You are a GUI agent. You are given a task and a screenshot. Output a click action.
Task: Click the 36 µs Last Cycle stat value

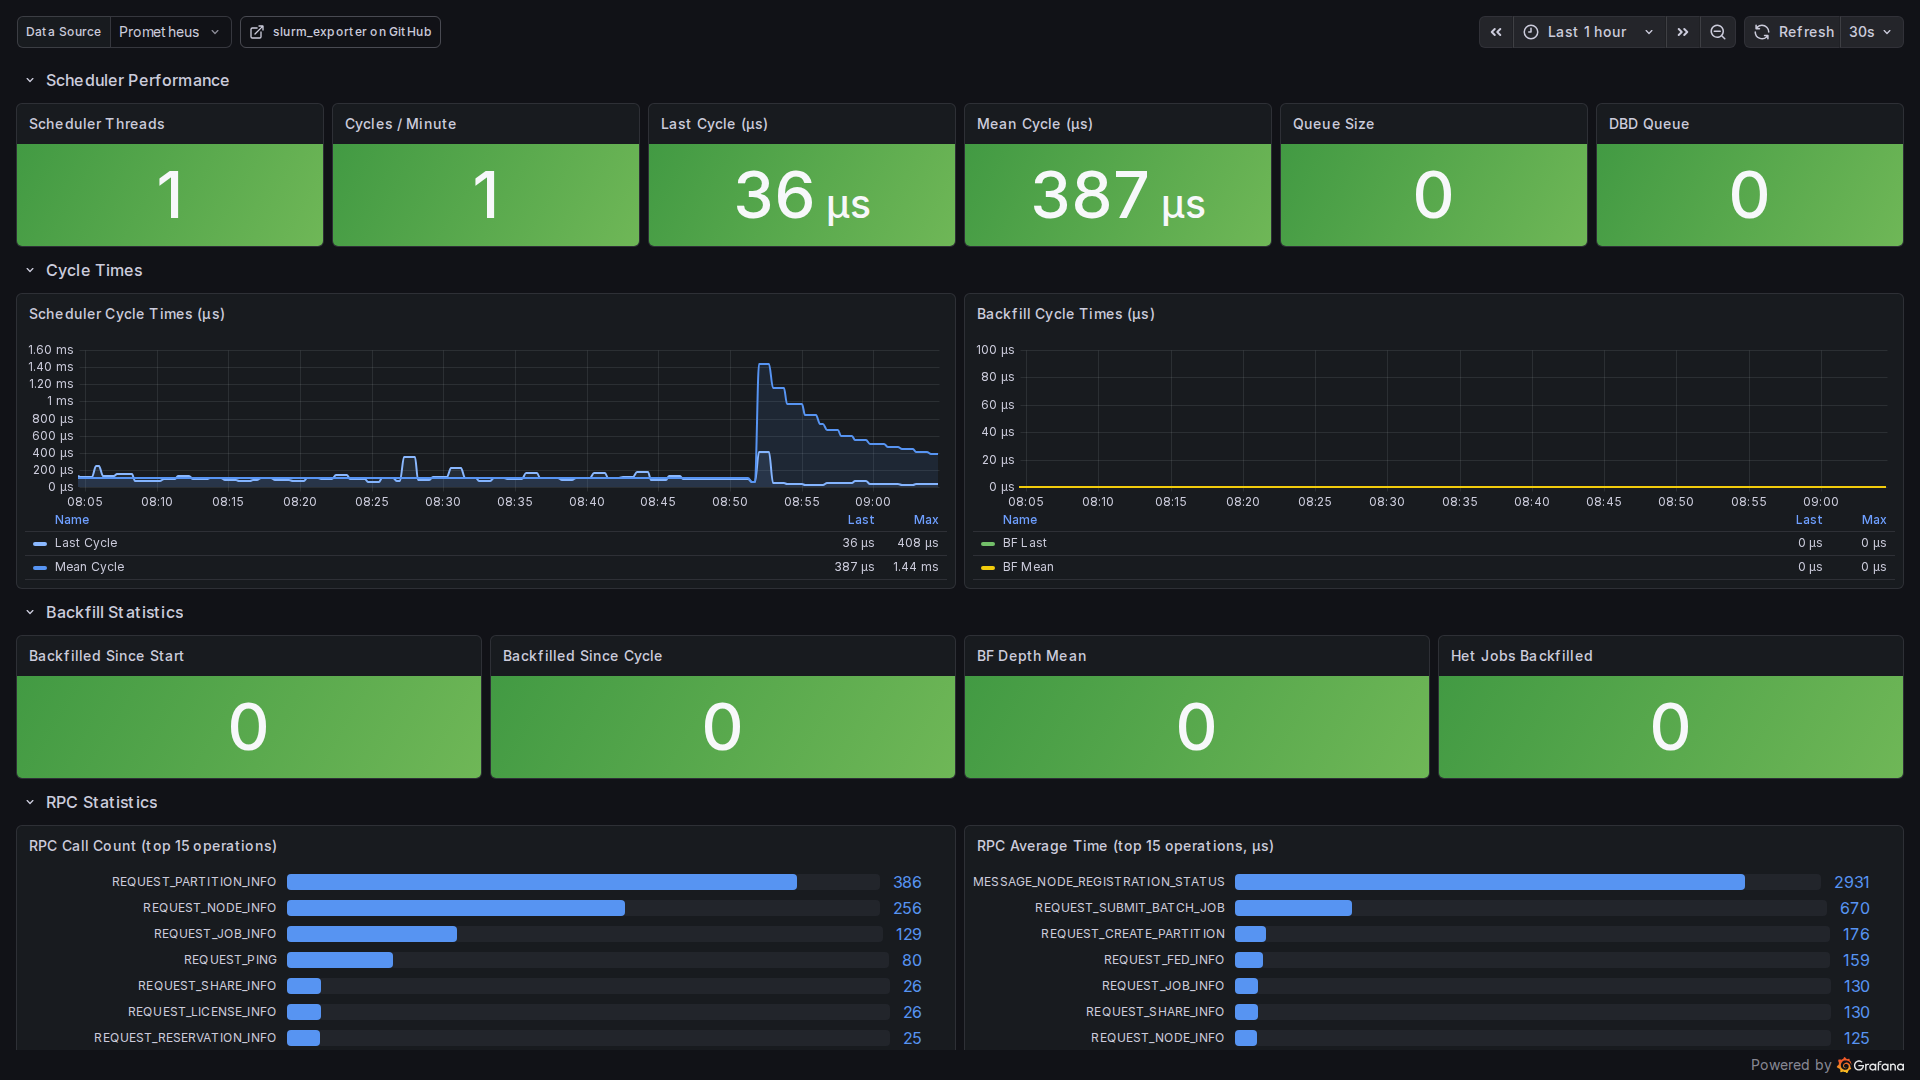[802, 195]
